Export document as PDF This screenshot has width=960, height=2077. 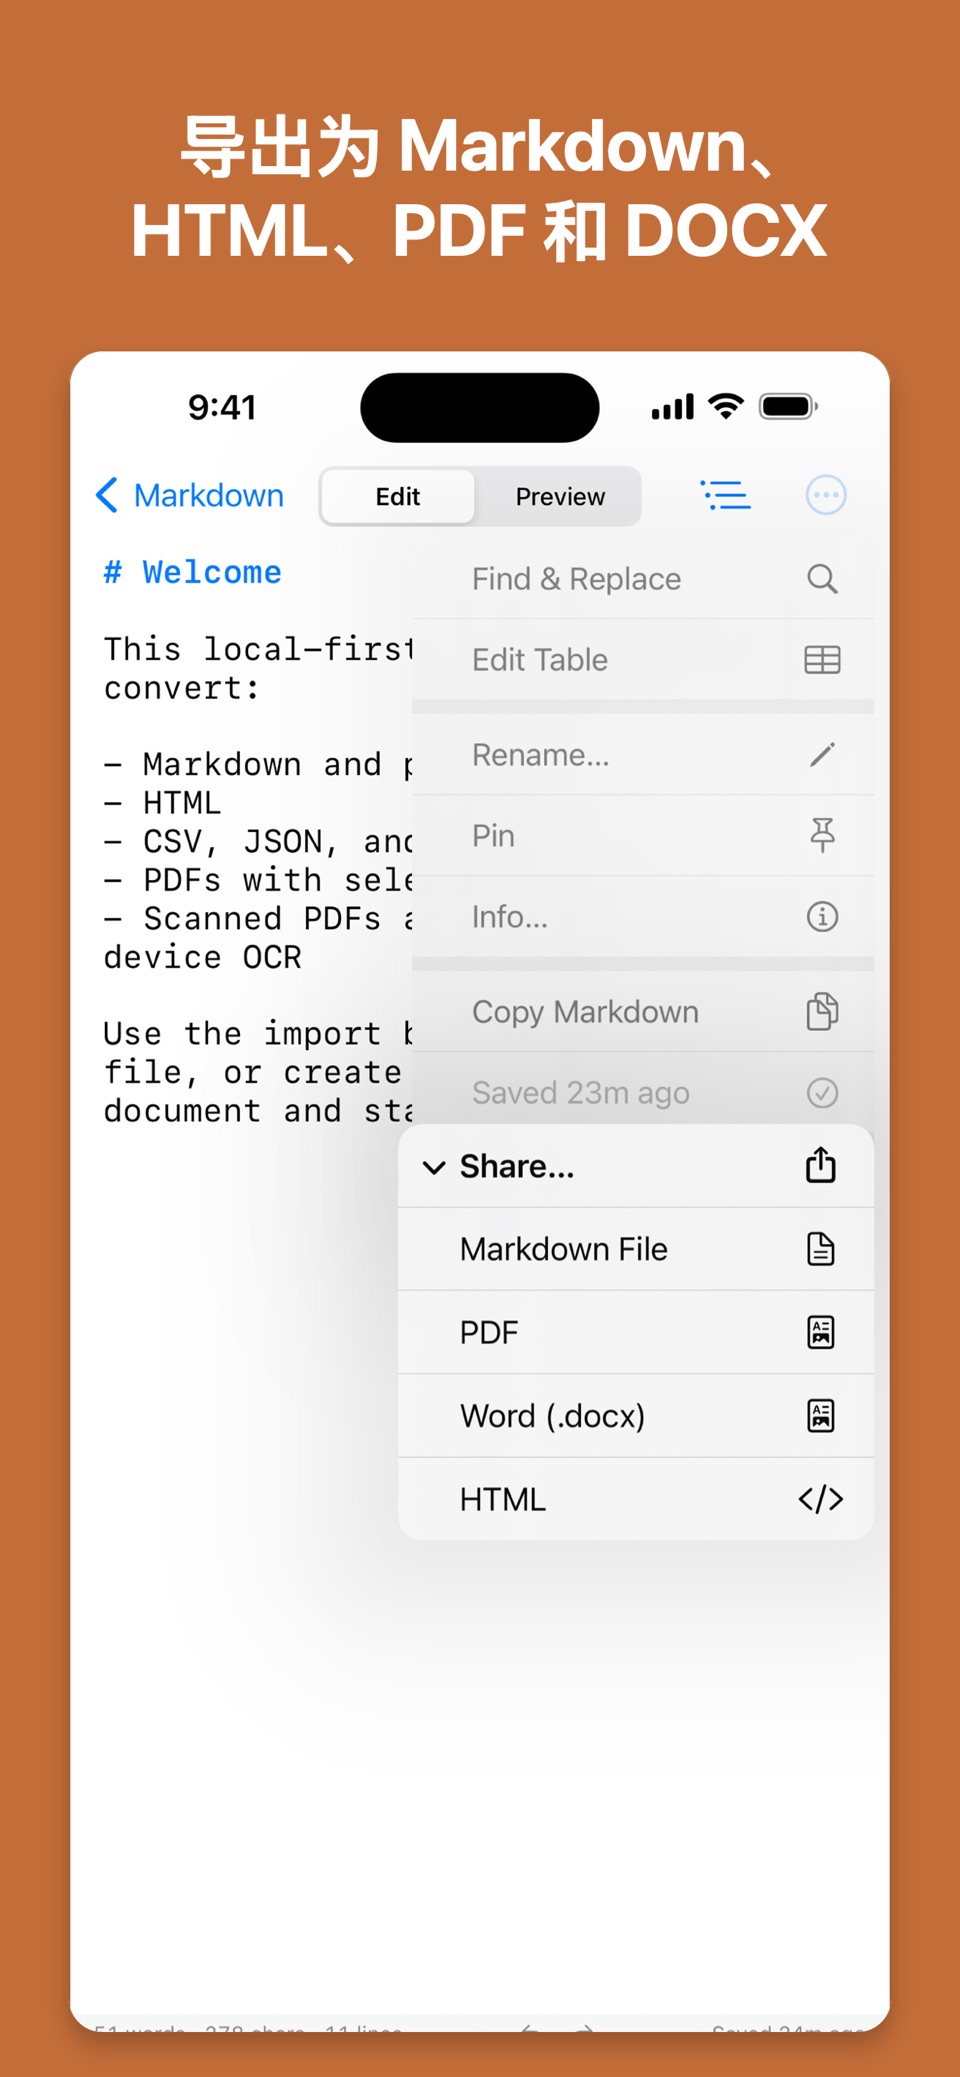point(636,1332)
